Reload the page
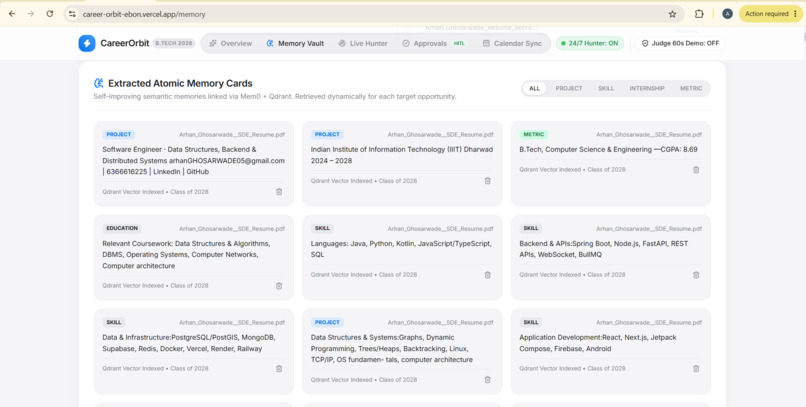 coord(50,14)
